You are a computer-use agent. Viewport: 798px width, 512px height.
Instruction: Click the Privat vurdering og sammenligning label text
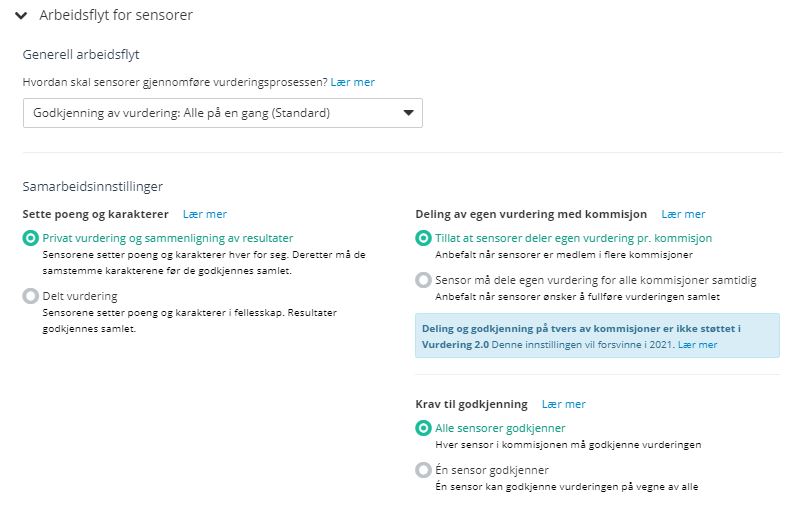coord(168,238)
